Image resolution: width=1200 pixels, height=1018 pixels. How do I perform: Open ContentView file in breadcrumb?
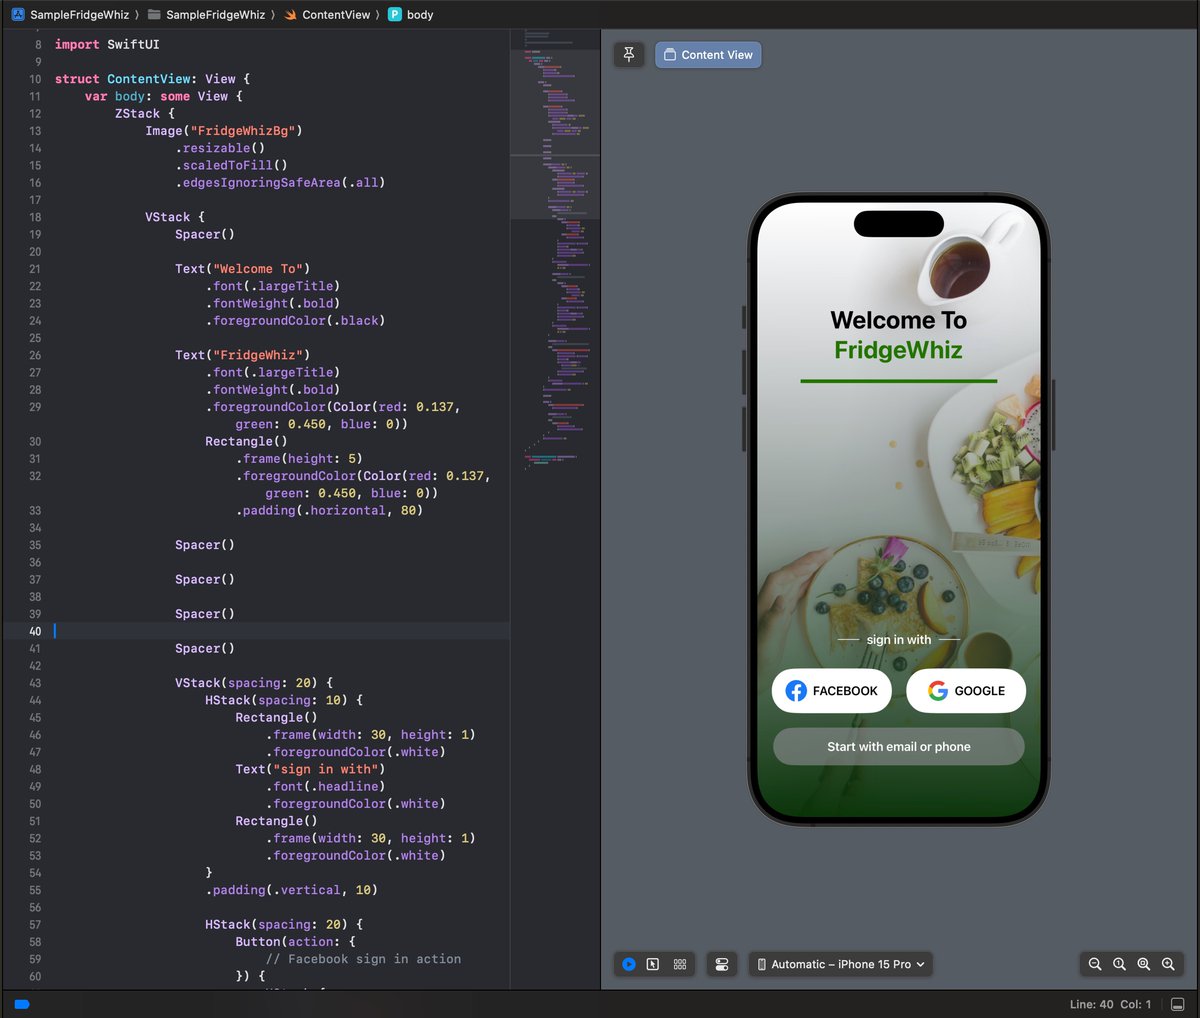336,15
